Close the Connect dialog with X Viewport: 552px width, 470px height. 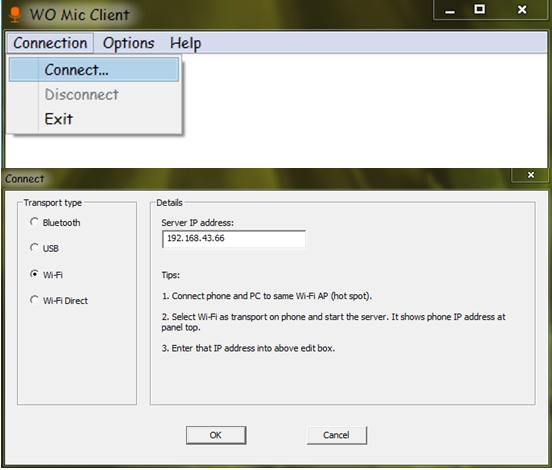click(x=531, y=175)
